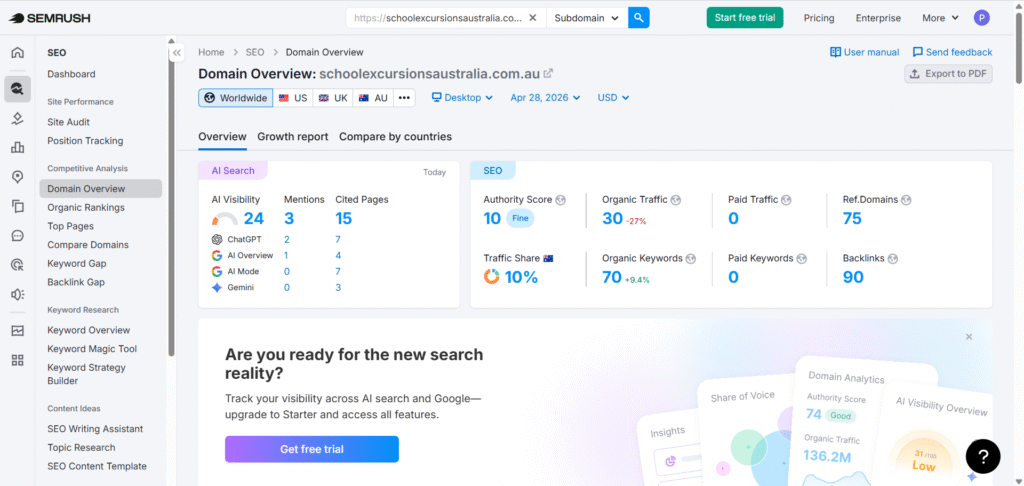Click the page vertical scrollbar
Screen dimensions: 1024x486
click(1019, 46)
